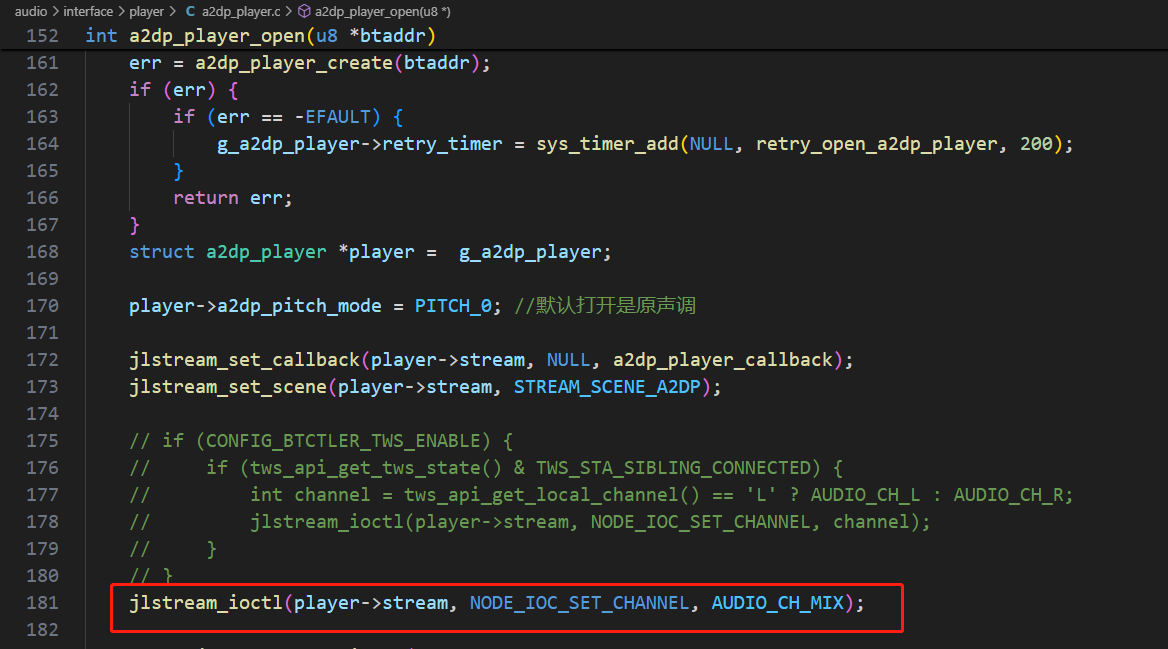Click the 'EFAULT' constant
The image size is (1168, 649).
click(x=337, y=117)
